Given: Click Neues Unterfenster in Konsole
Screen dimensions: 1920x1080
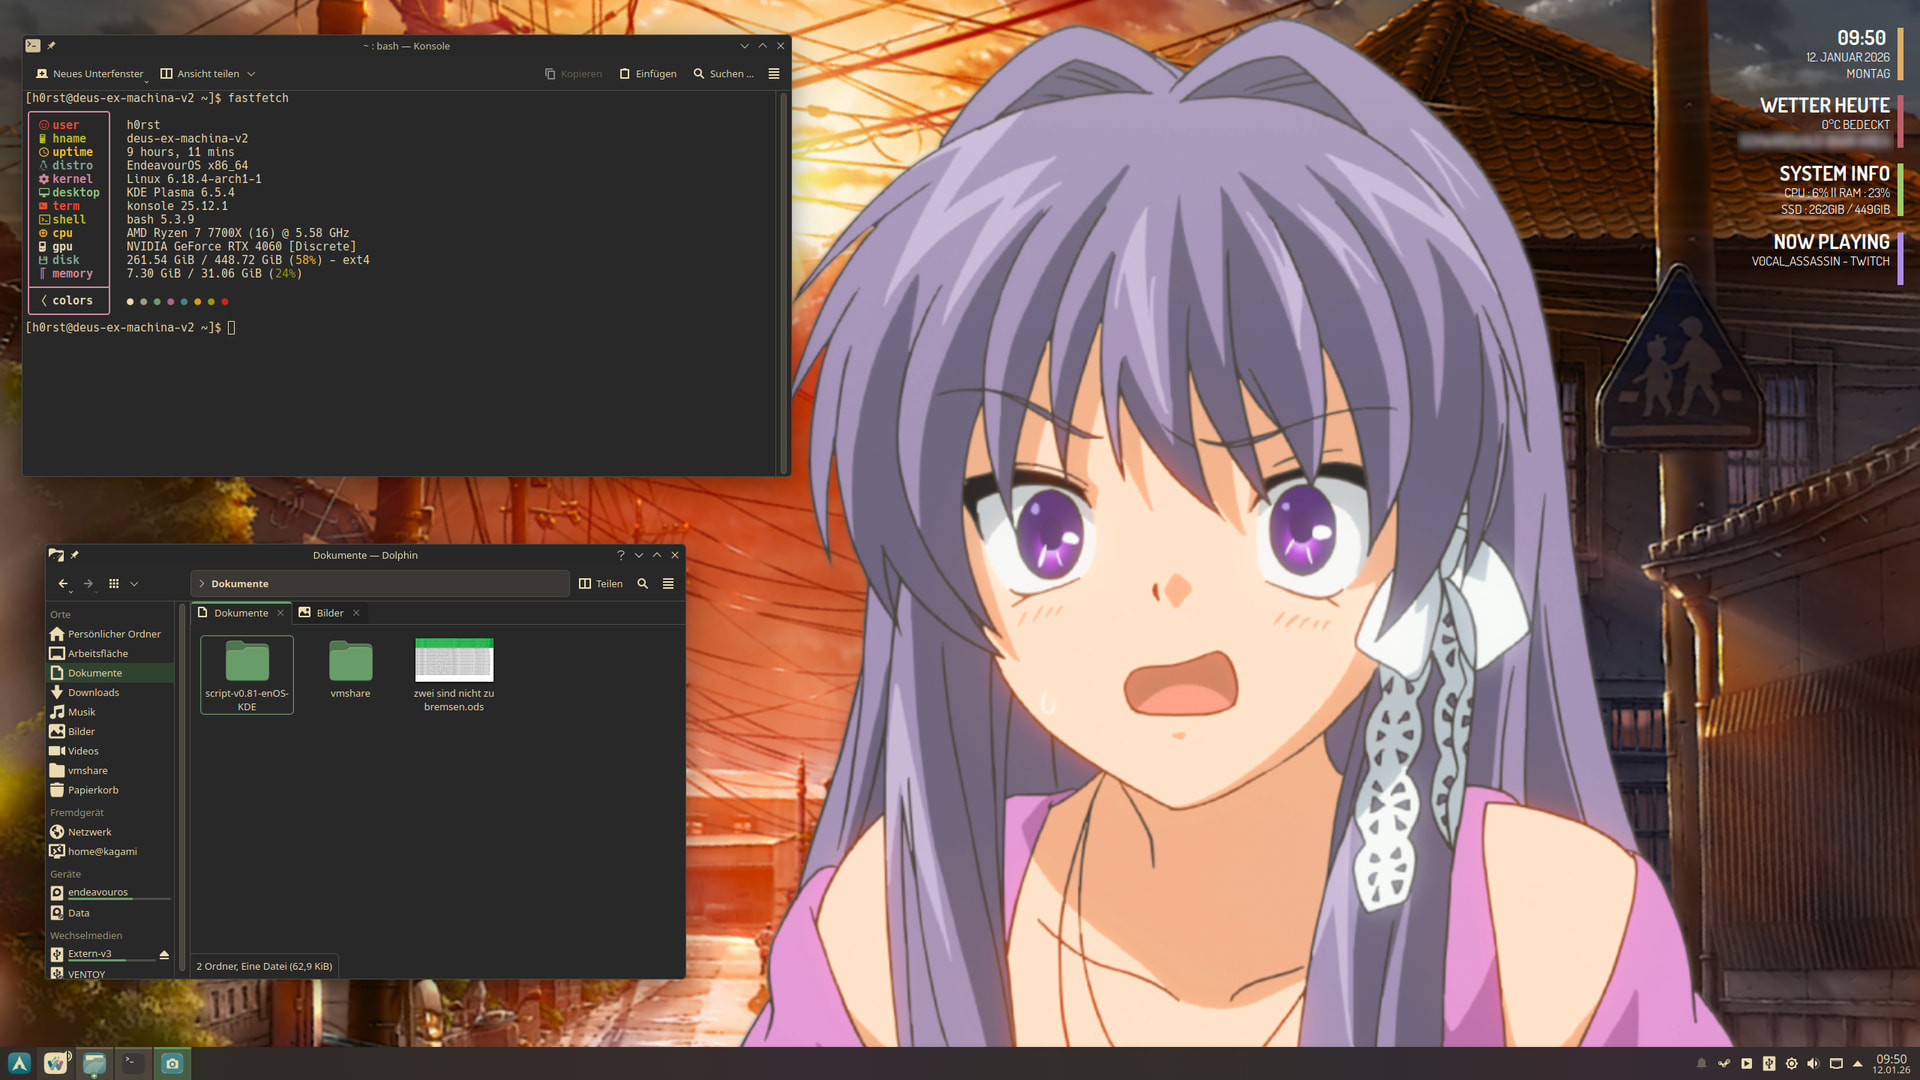Looking at the screenshot, I should (x=90, y=74).
